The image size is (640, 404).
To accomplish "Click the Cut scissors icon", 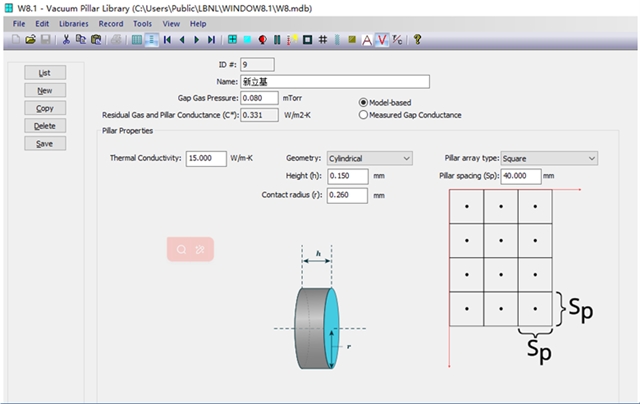I will tap(66, 40).
